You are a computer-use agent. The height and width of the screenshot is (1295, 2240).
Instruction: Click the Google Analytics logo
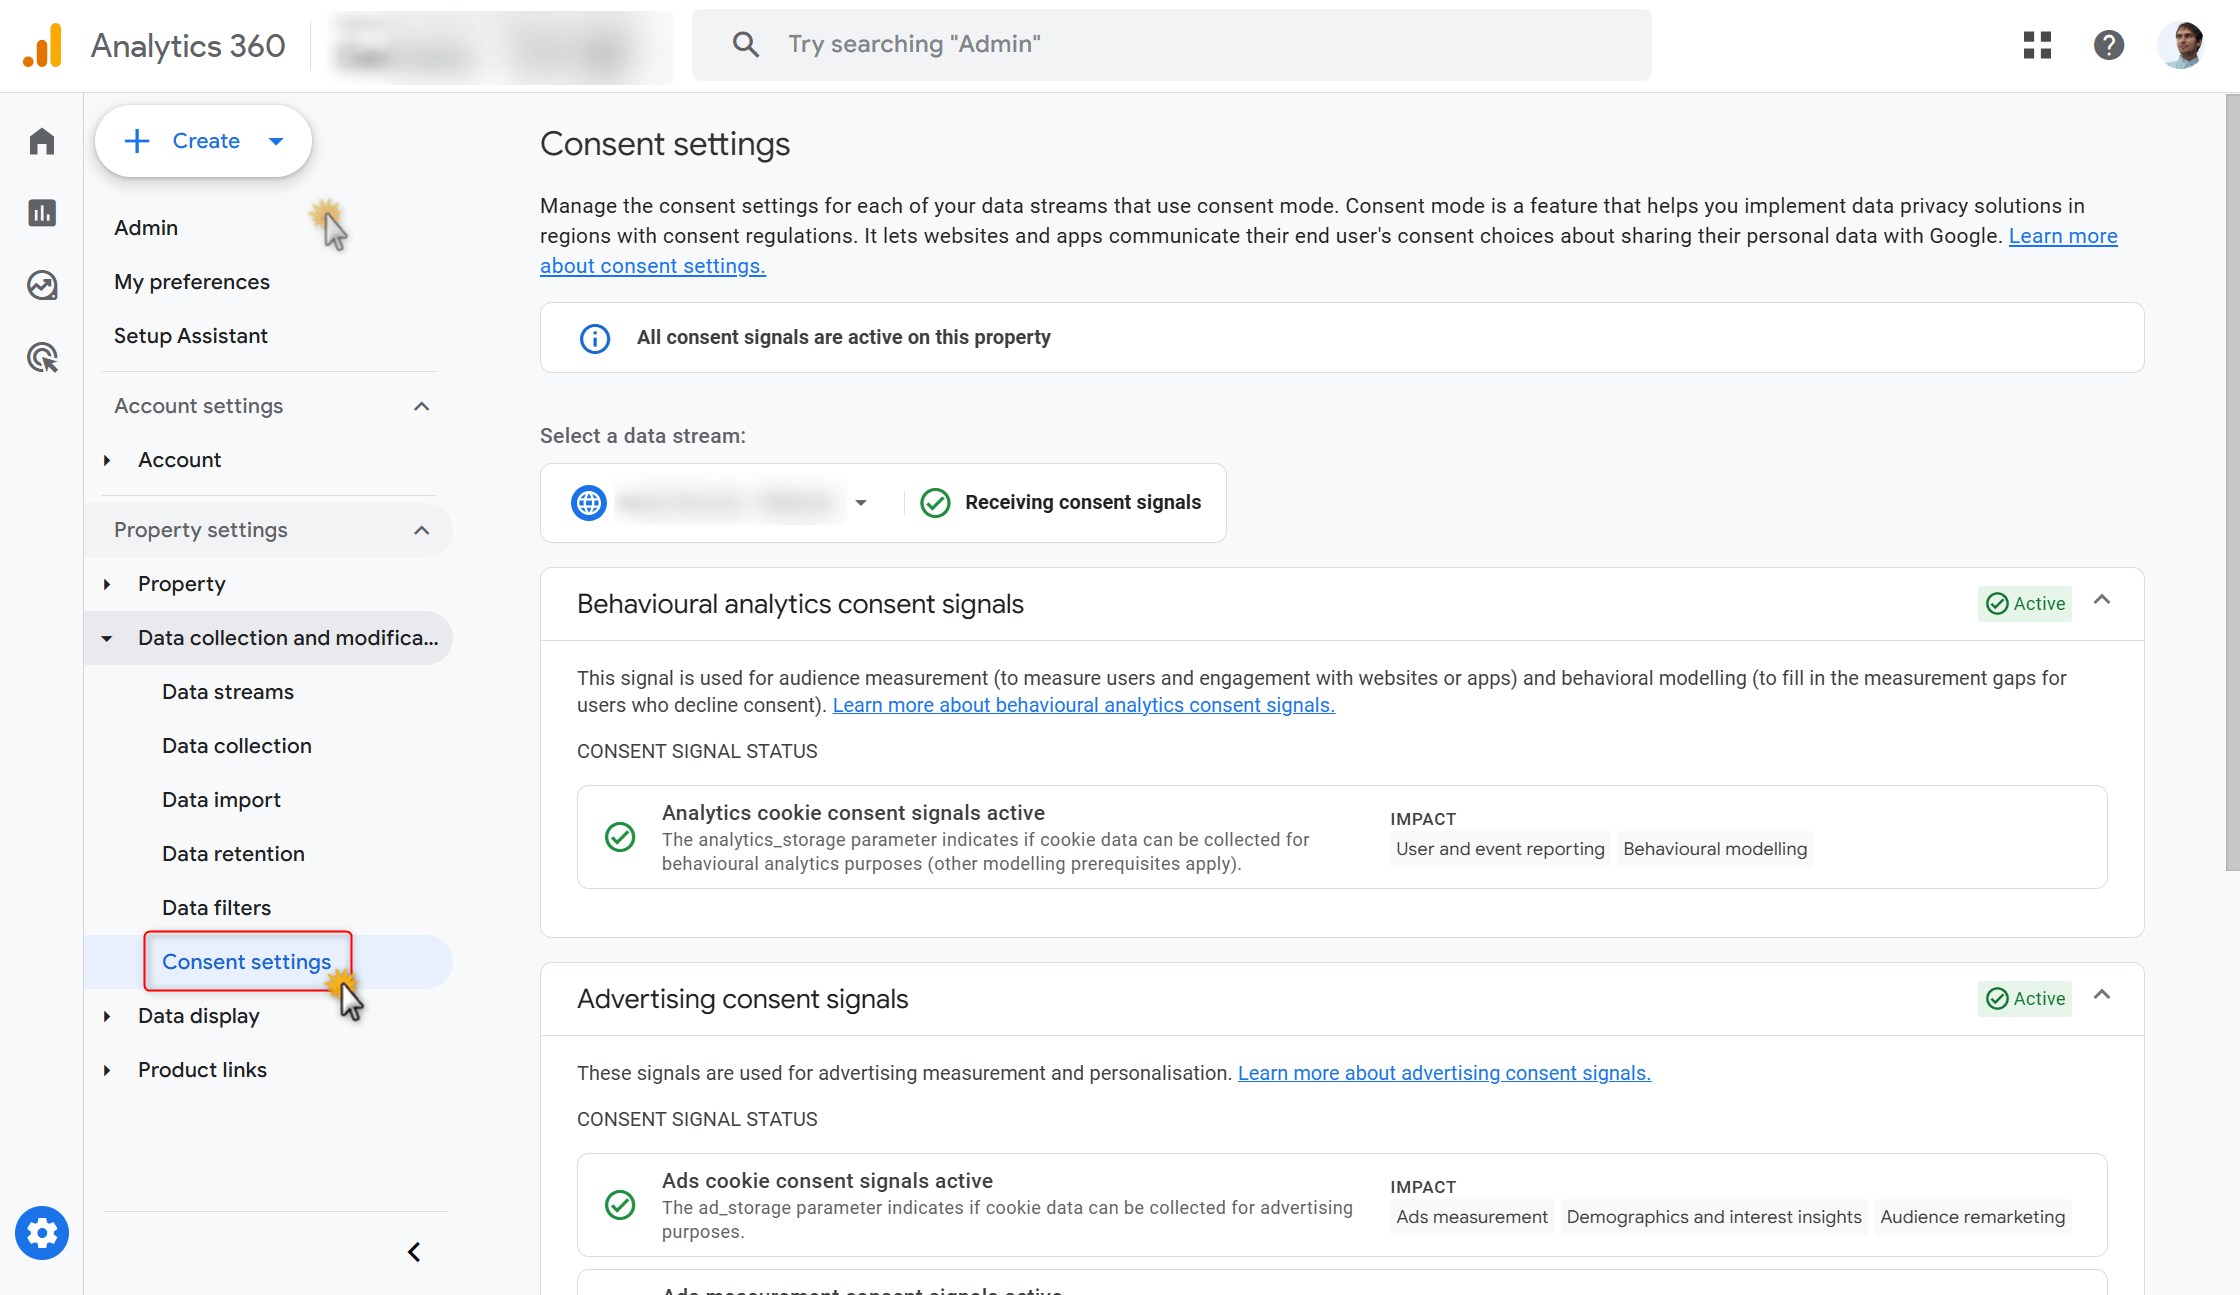43,45
